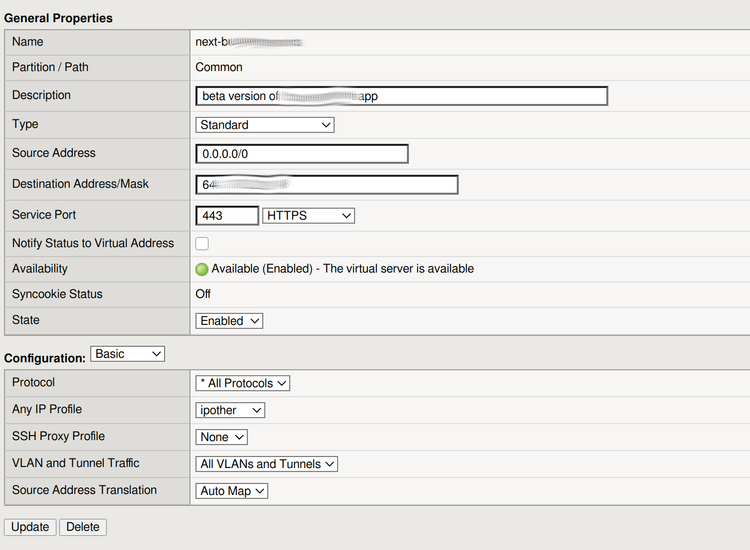Click the Update button
Viewport: 750px width, 550px height.
coord(30,527)
